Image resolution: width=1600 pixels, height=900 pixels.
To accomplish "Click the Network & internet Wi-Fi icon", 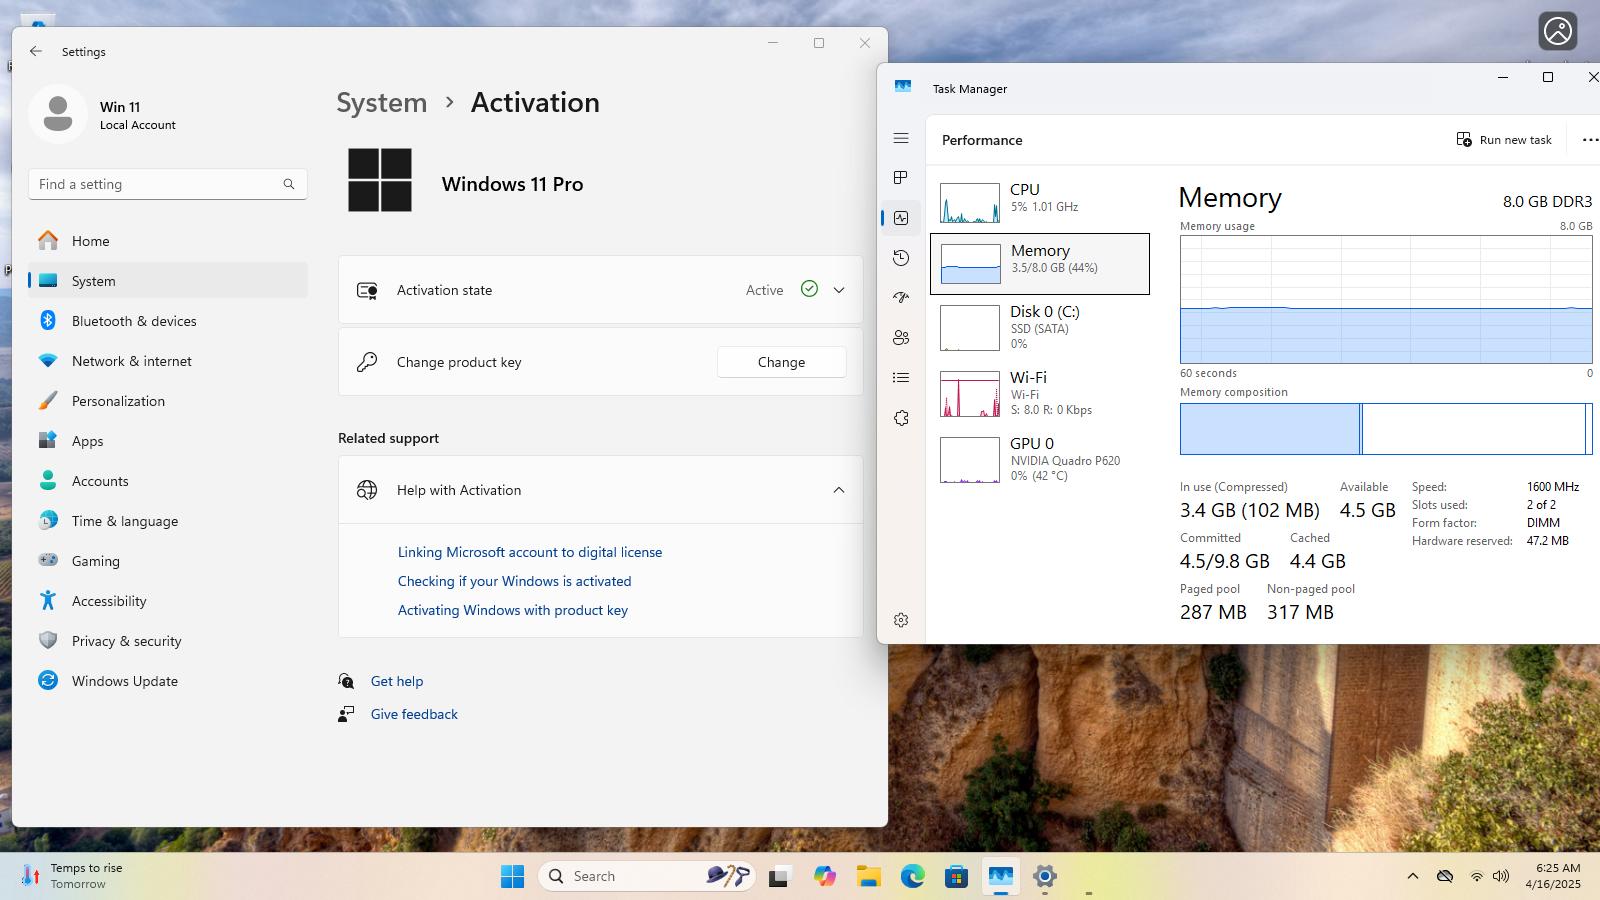I will click(48, 360).
